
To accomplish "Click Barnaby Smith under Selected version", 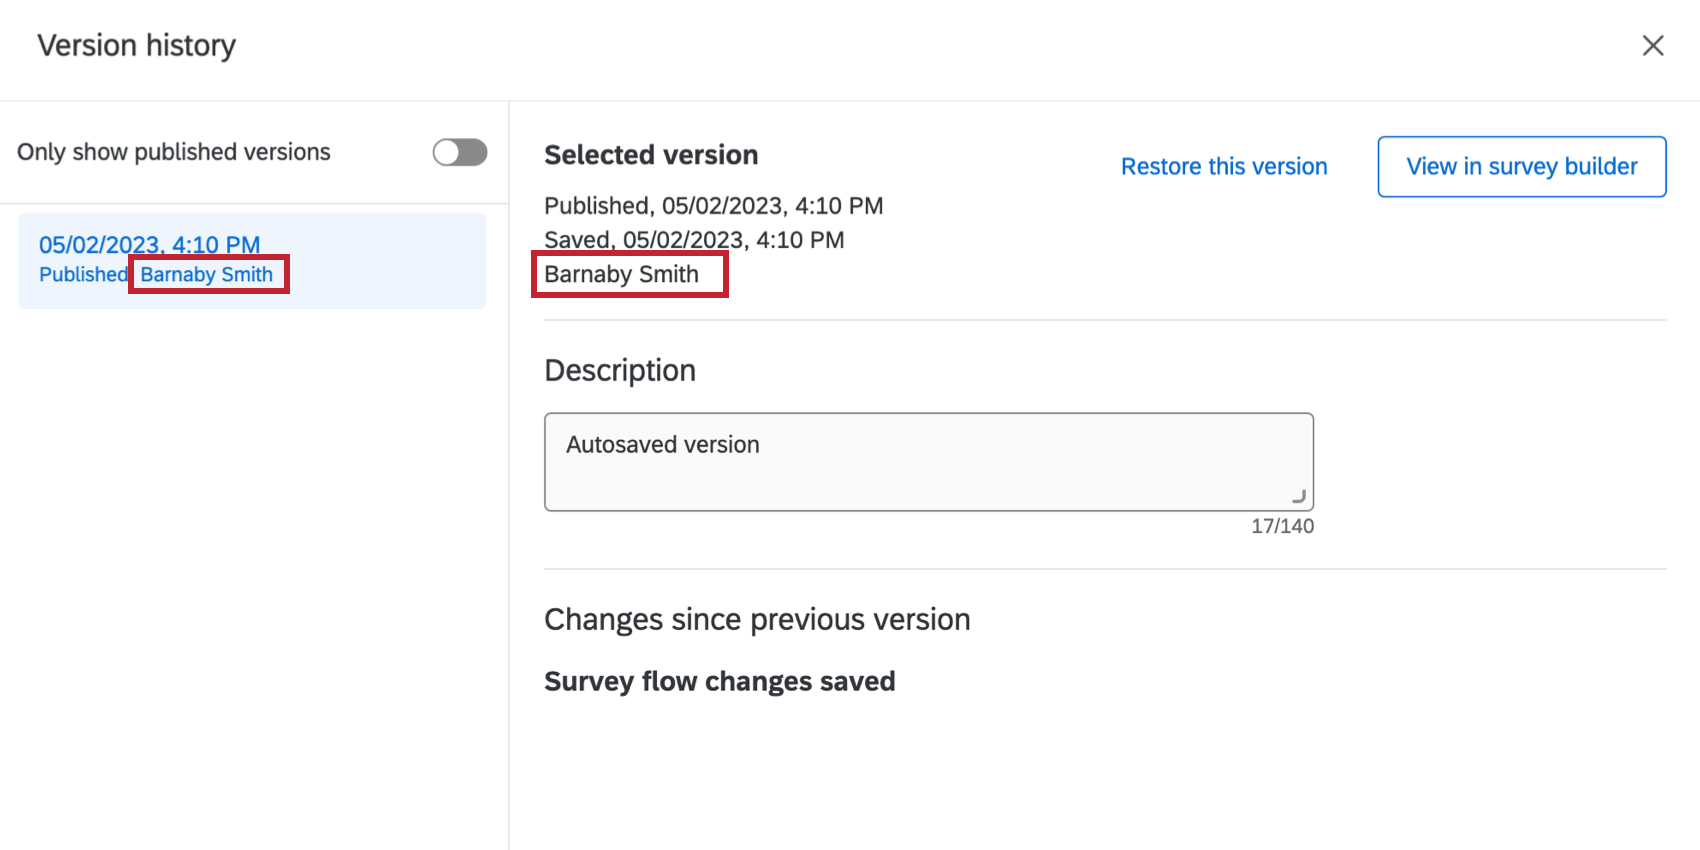I will click(x=621, y=275).
